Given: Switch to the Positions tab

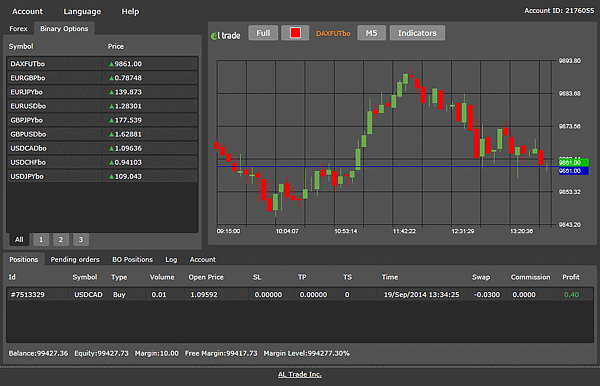Looking at the screenshot, I should pos(24,259).
